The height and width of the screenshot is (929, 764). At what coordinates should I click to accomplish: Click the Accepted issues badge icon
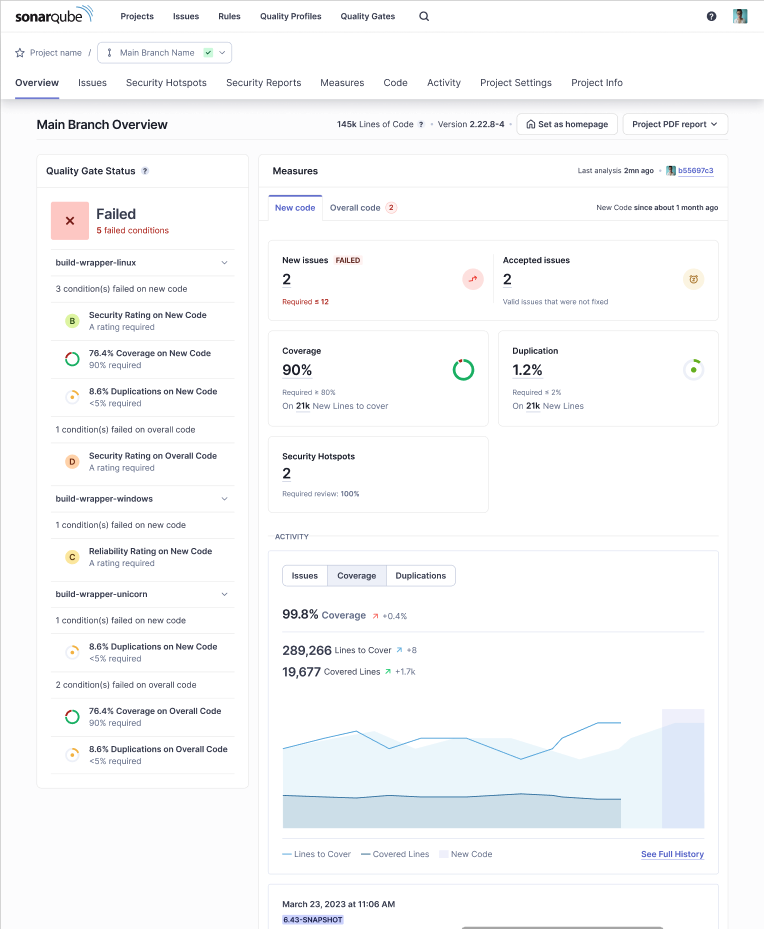click(x=693, y=280)
